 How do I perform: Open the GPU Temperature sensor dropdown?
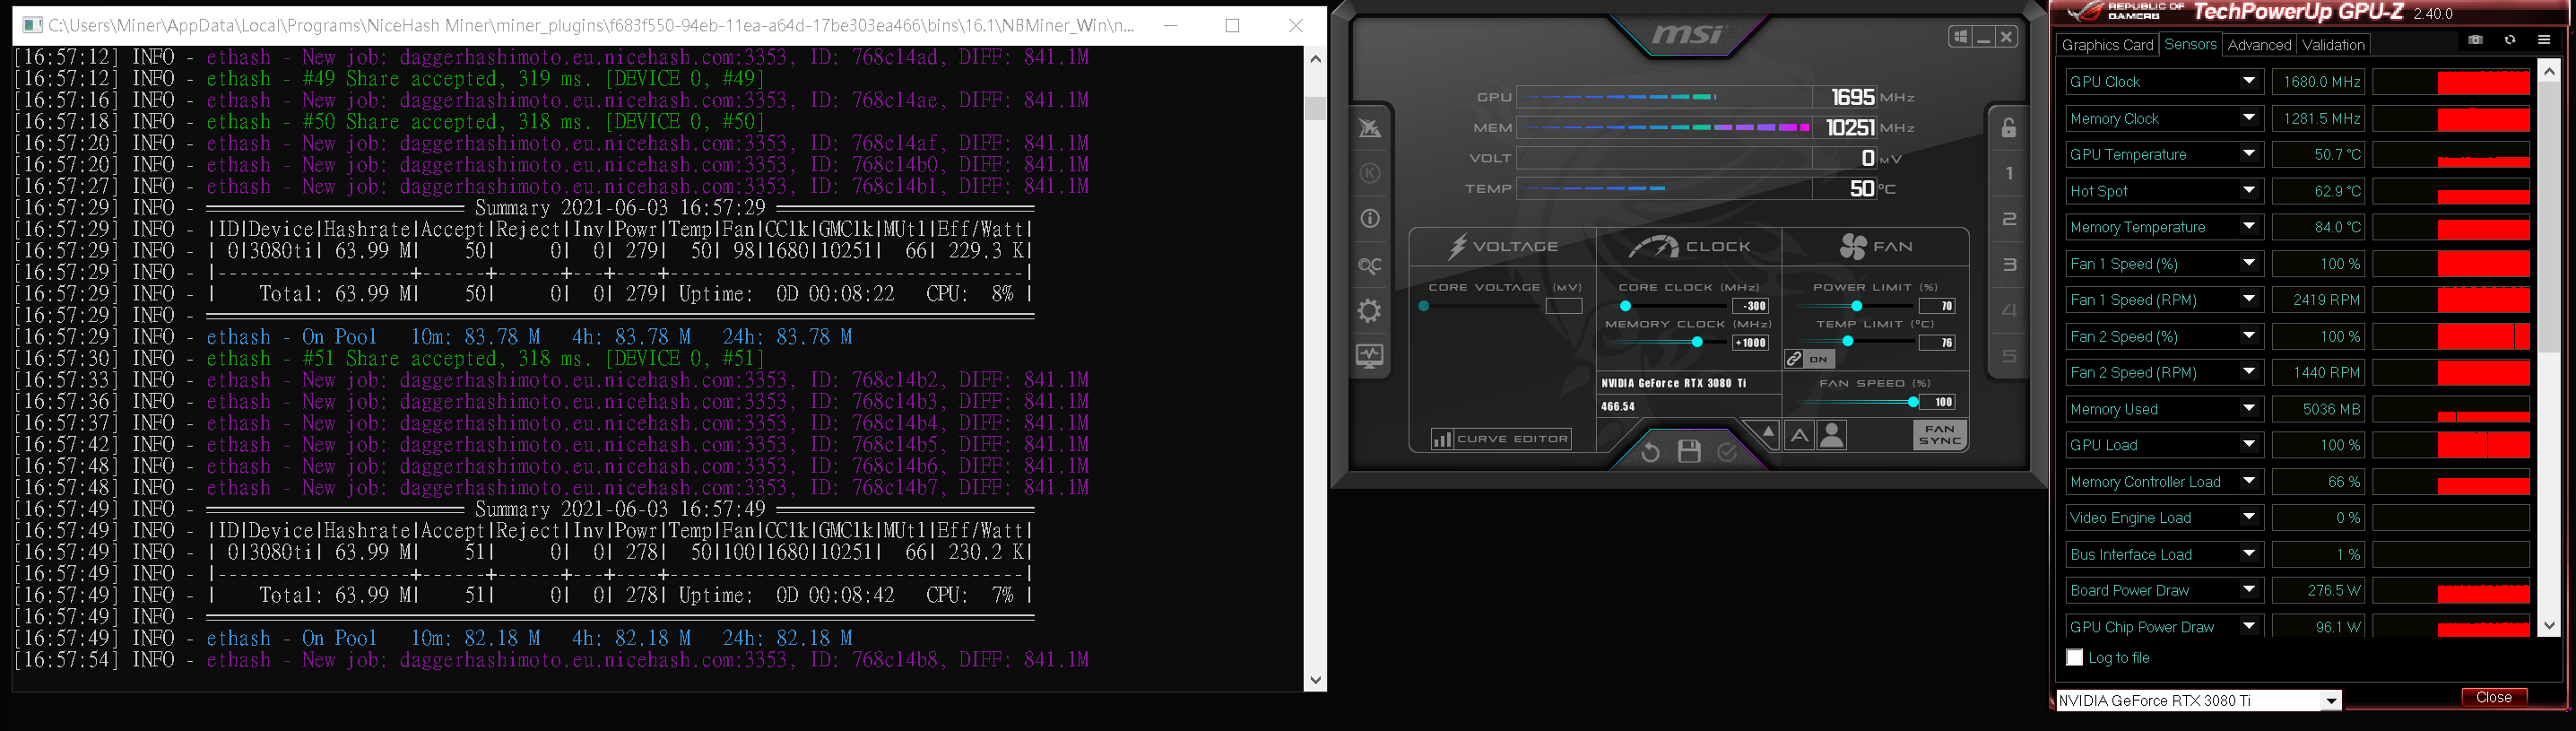coord(2249,154)
